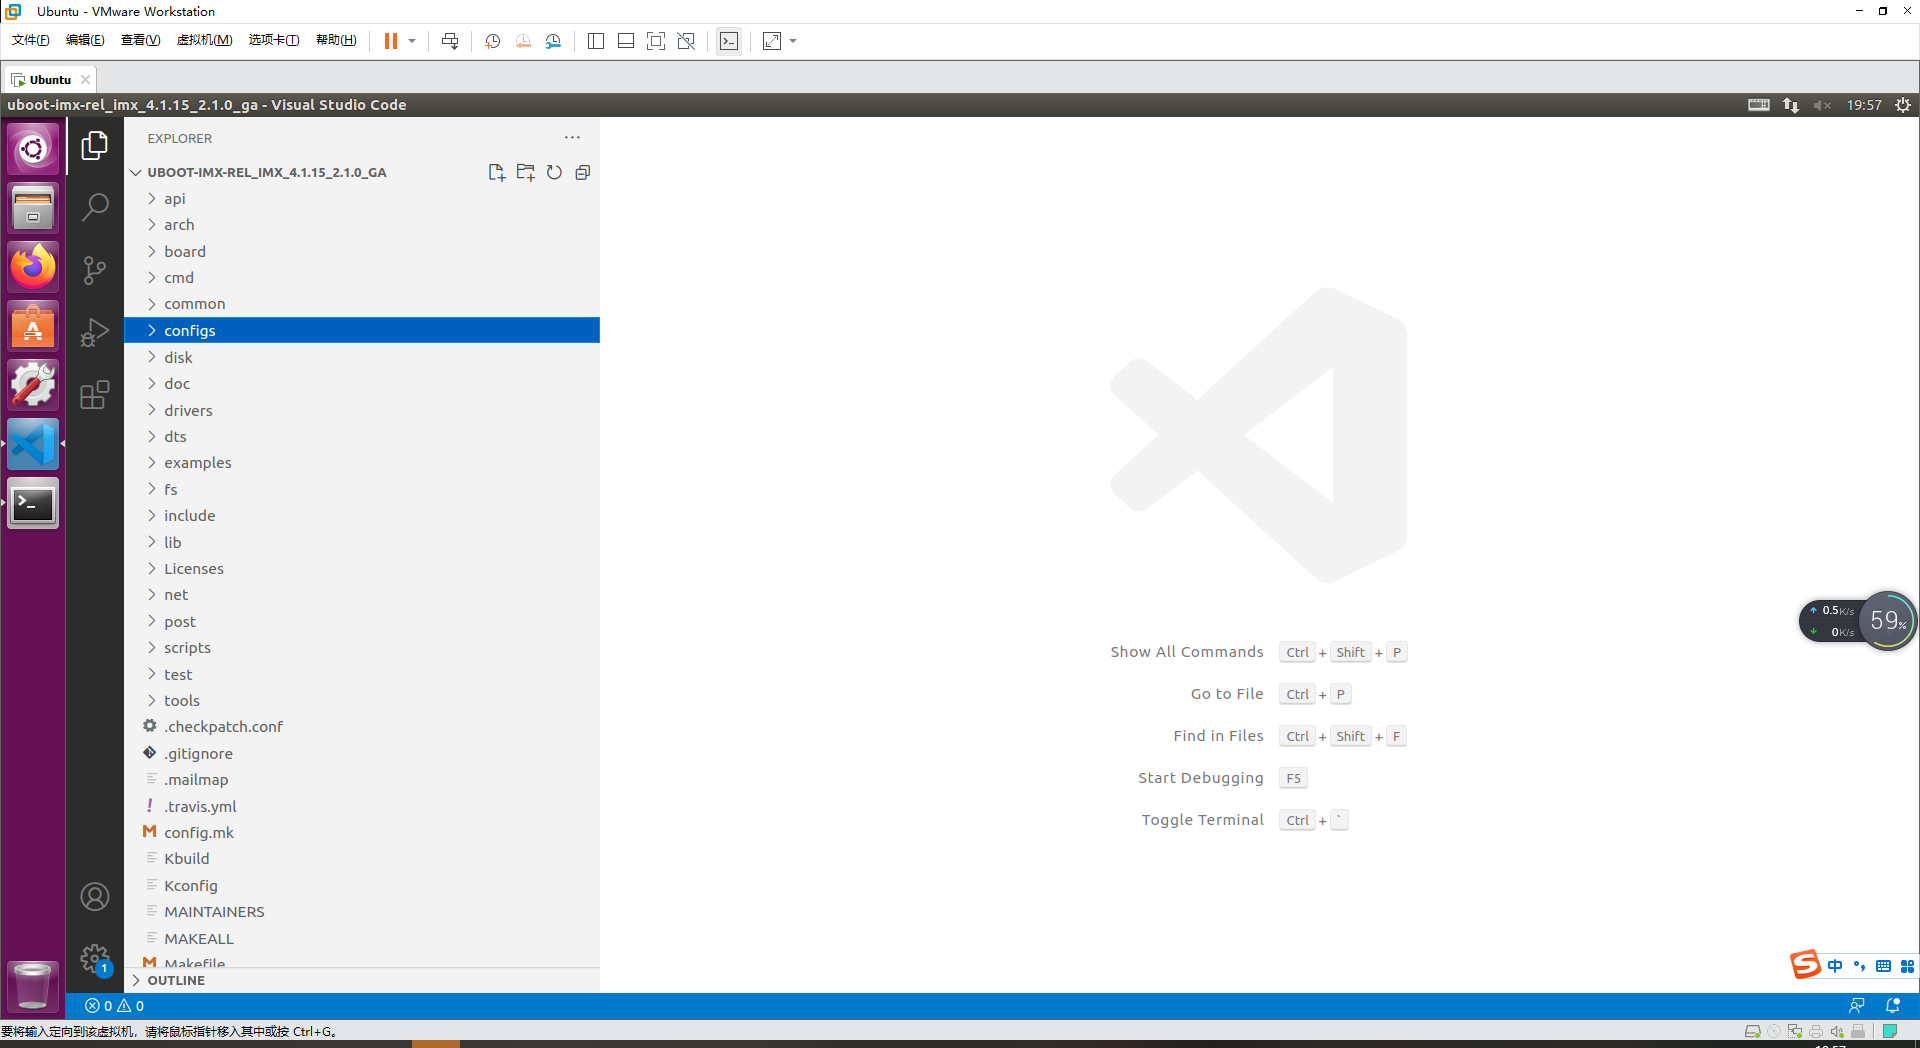Expand the configs folder
The image size is (1920, 1048).
362,330
